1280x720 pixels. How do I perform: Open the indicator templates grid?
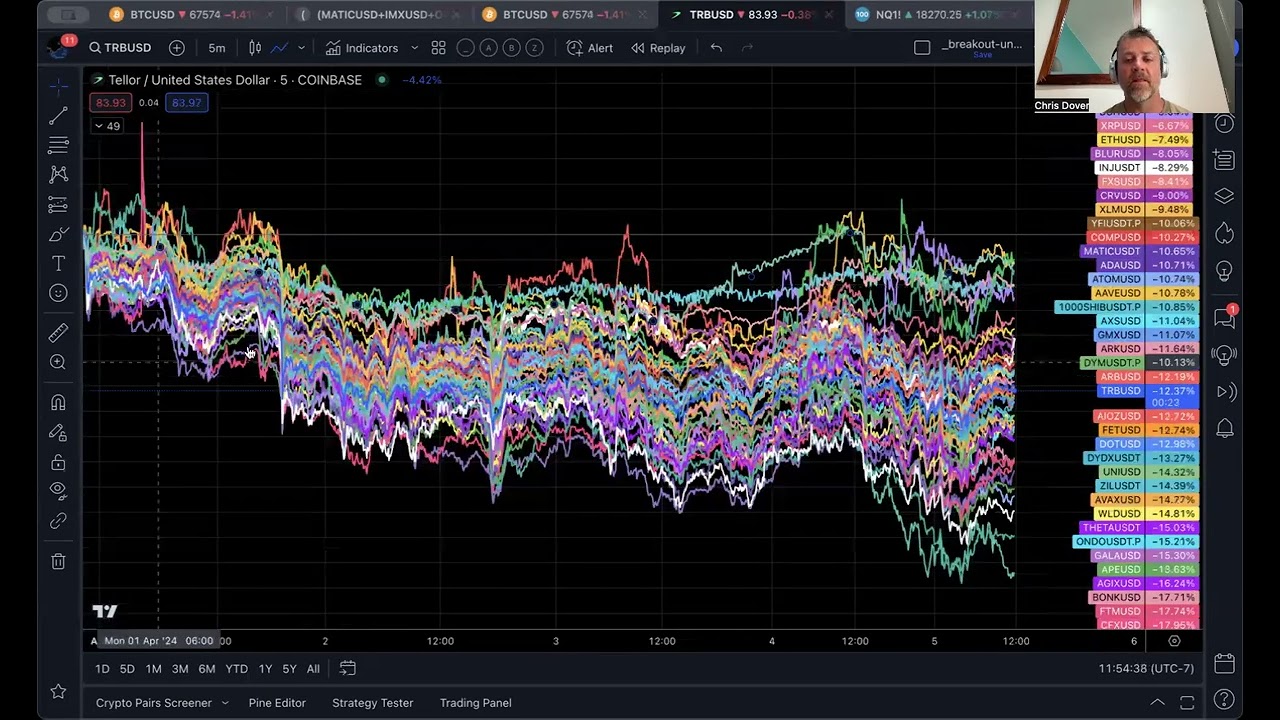(438, 48)
